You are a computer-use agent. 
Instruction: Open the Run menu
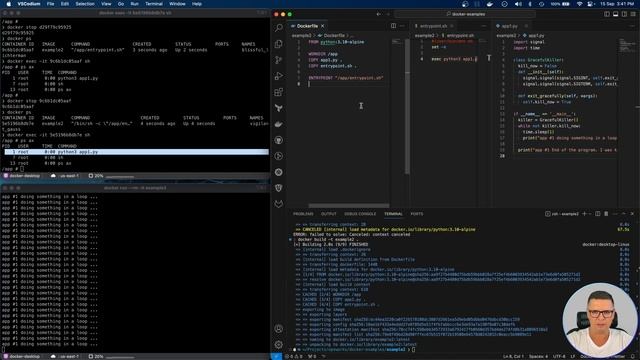[134, 4]
